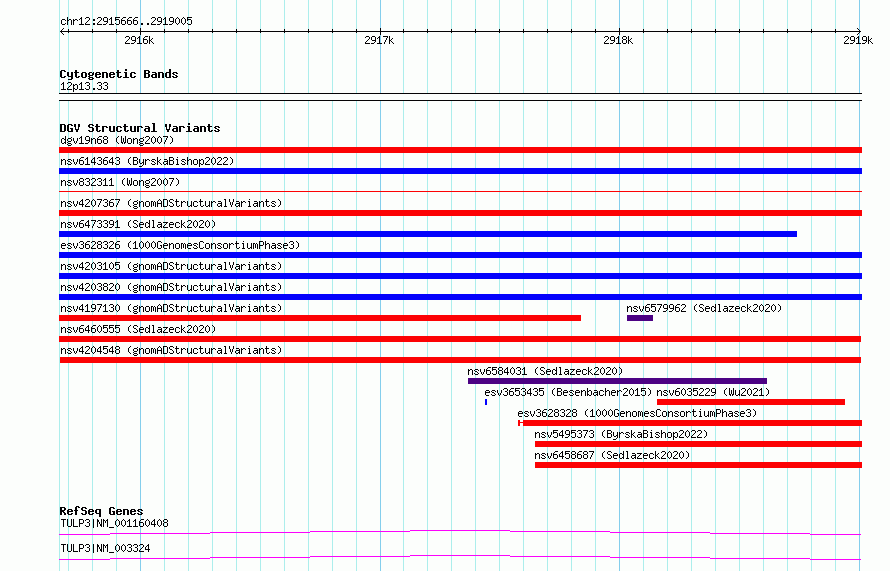Screen dimensions: 890x571
Task: Select the blue bar under esv3628326
Action: [460, 255]
